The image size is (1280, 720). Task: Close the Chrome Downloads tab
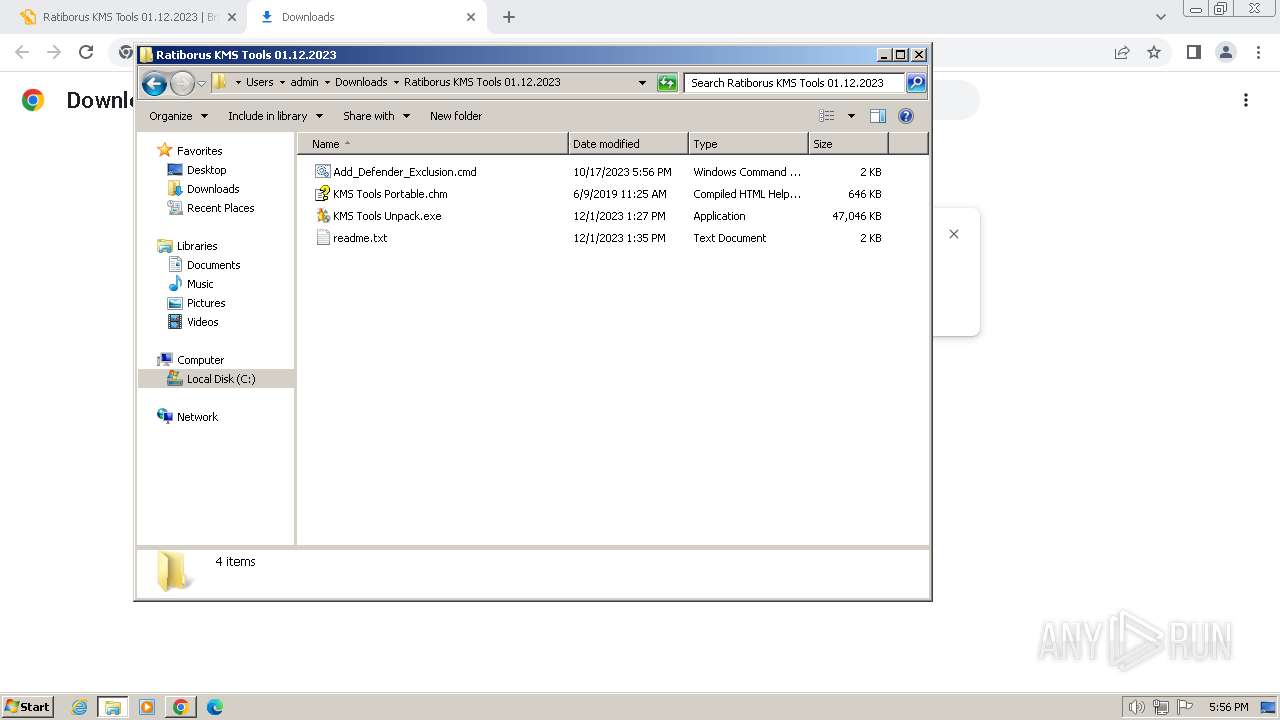[470, 17]
